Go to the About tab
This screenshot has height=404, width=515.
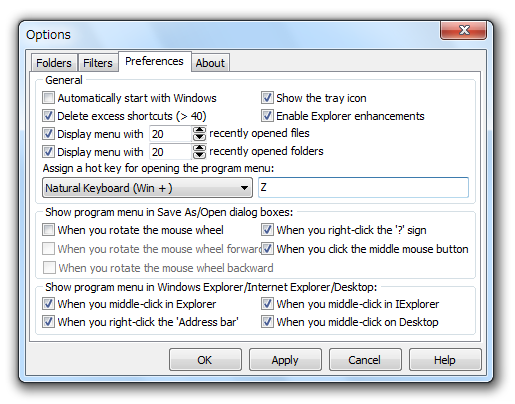(x=210, y=63)
